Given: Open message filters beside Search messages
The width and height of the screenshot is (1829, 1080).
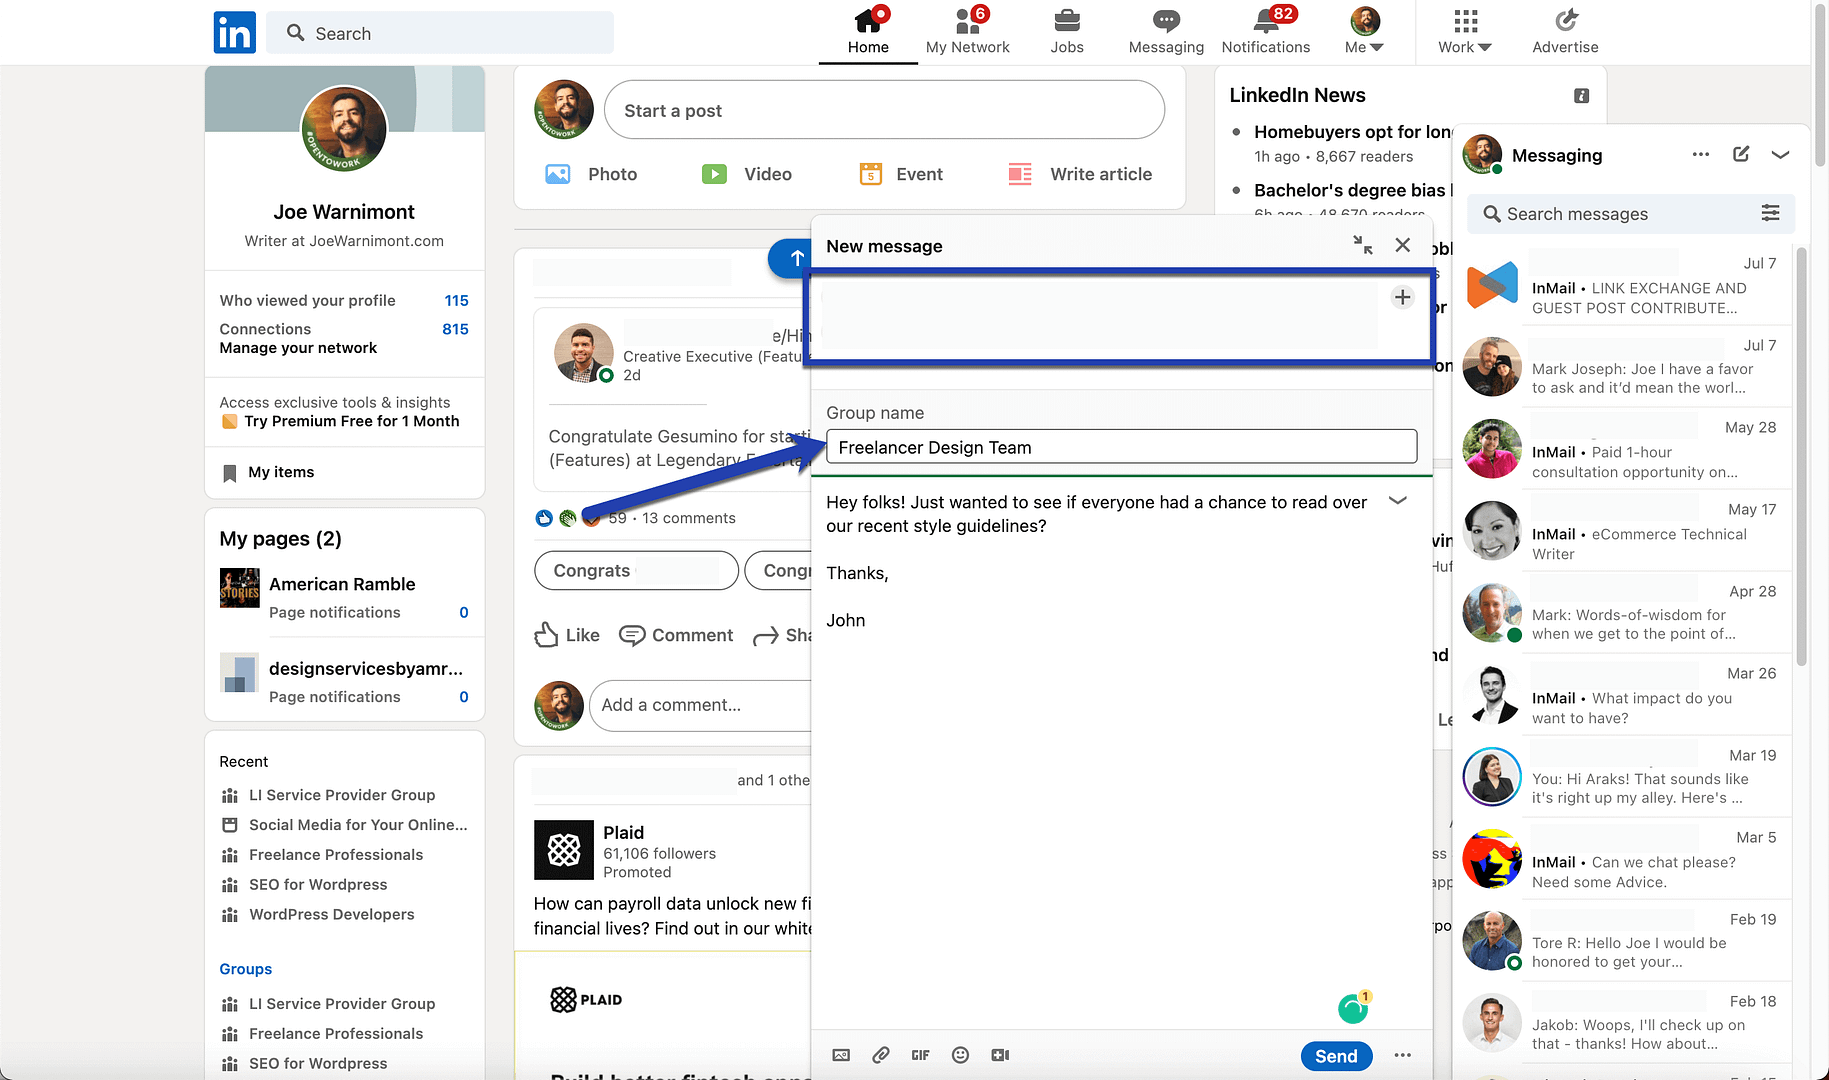Looking at the screenshot, I should pos(1771,213).
